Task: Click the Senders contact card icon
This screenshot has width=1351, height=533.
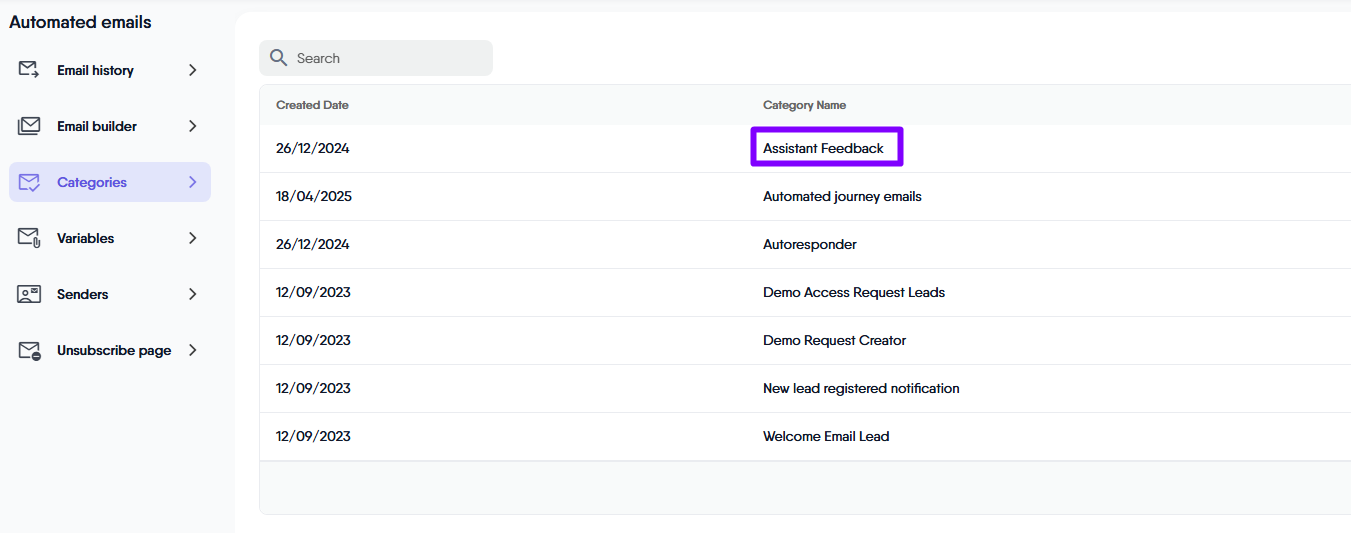Action: coord(29,294)
